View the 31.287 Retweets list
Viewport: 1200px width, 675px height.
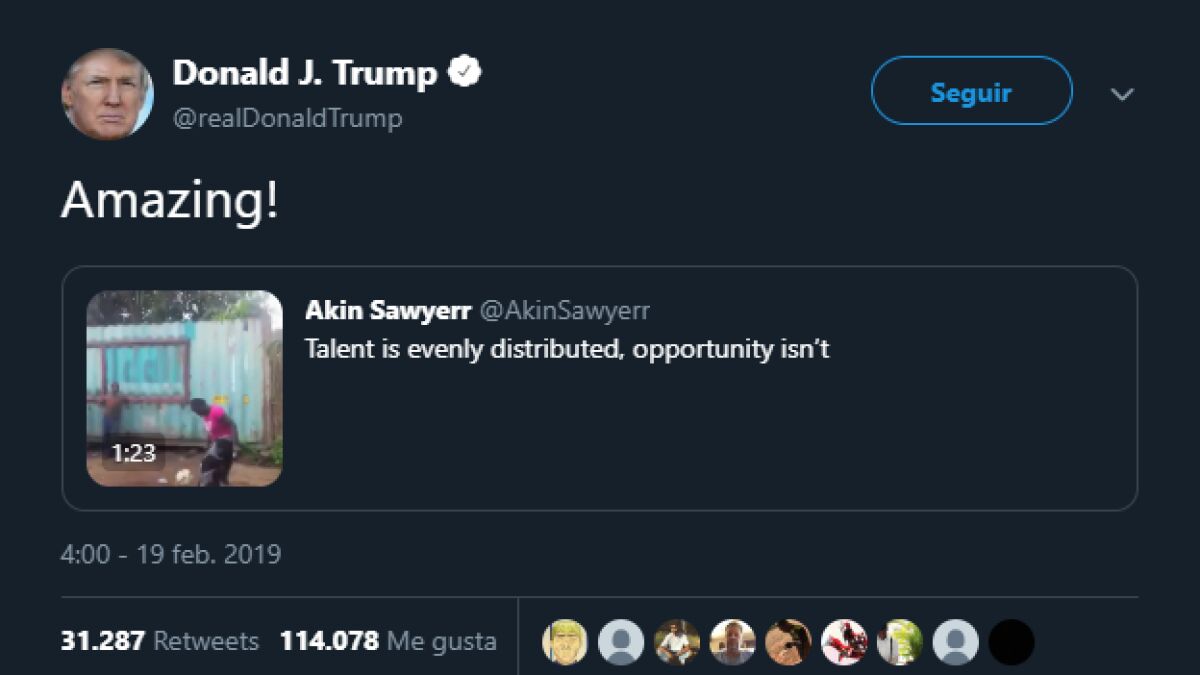tap(160, 641)
